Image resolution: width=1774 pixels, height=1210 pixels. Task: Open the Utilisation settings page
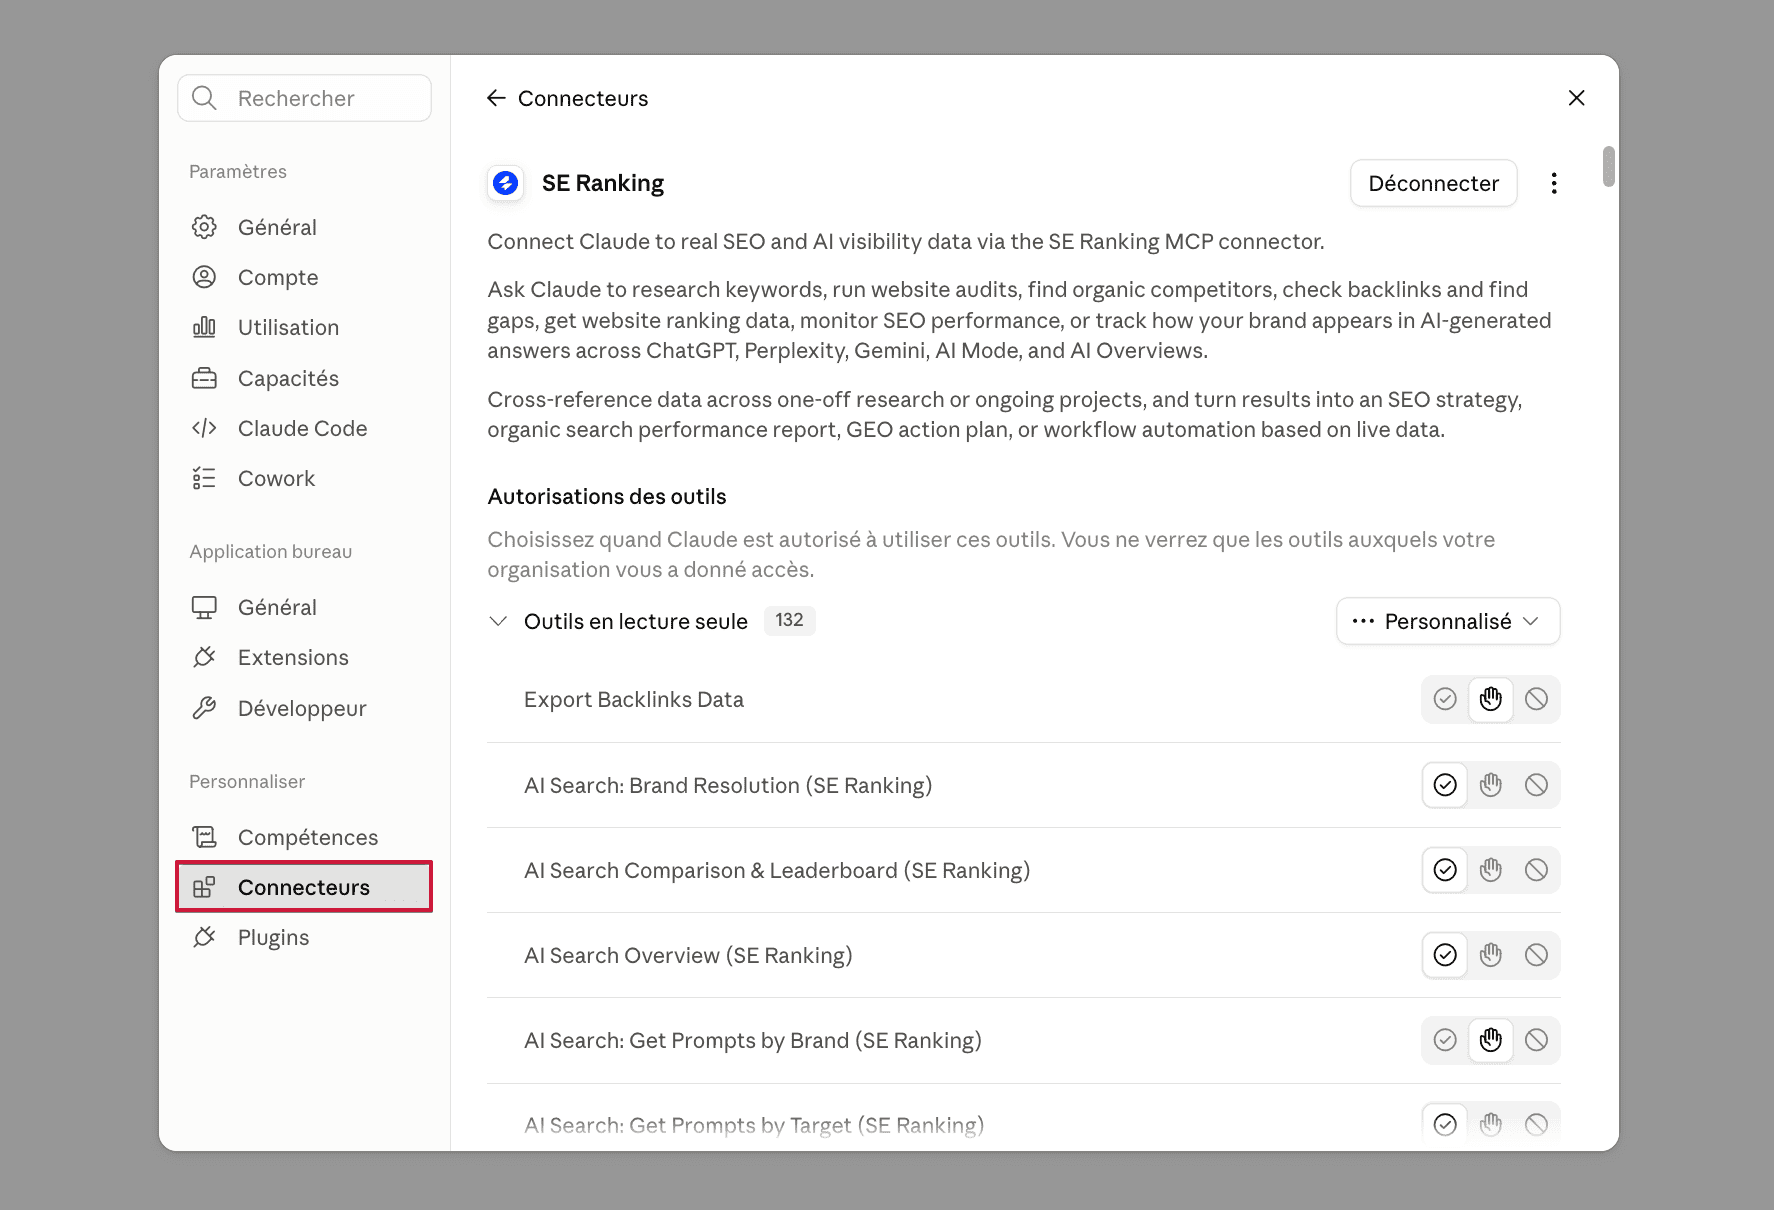click(304, 327)
